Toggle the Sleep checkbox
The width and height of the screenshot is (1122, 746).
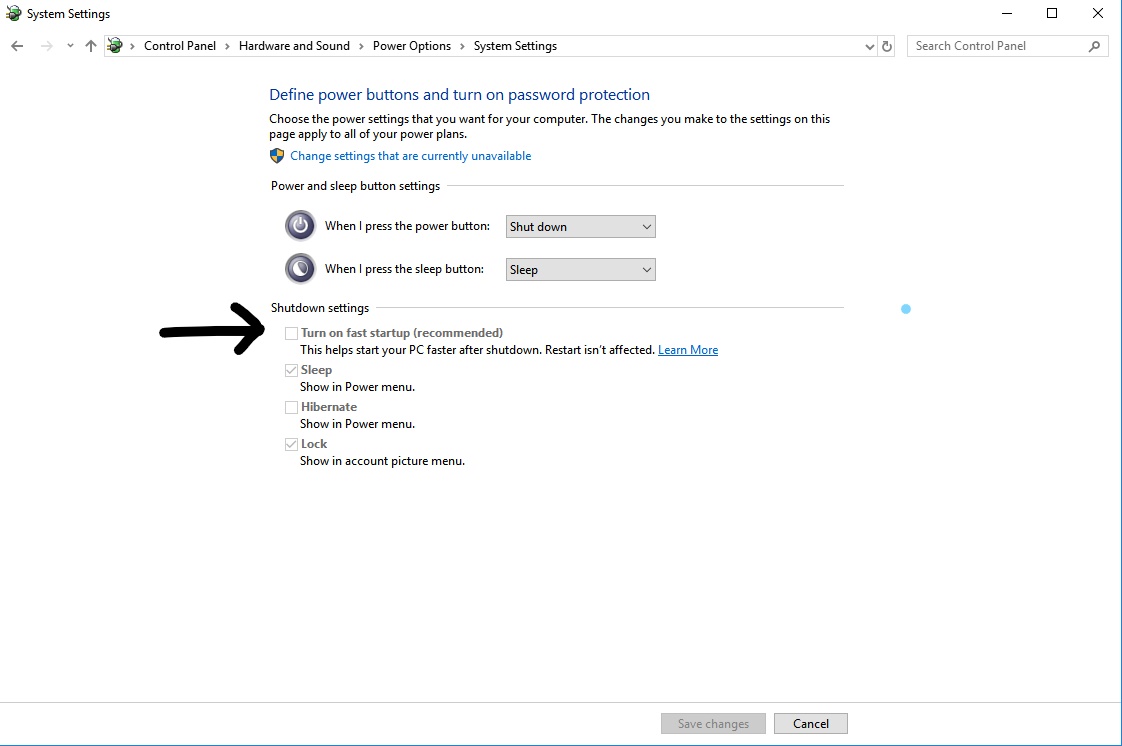tap(291, 370)
